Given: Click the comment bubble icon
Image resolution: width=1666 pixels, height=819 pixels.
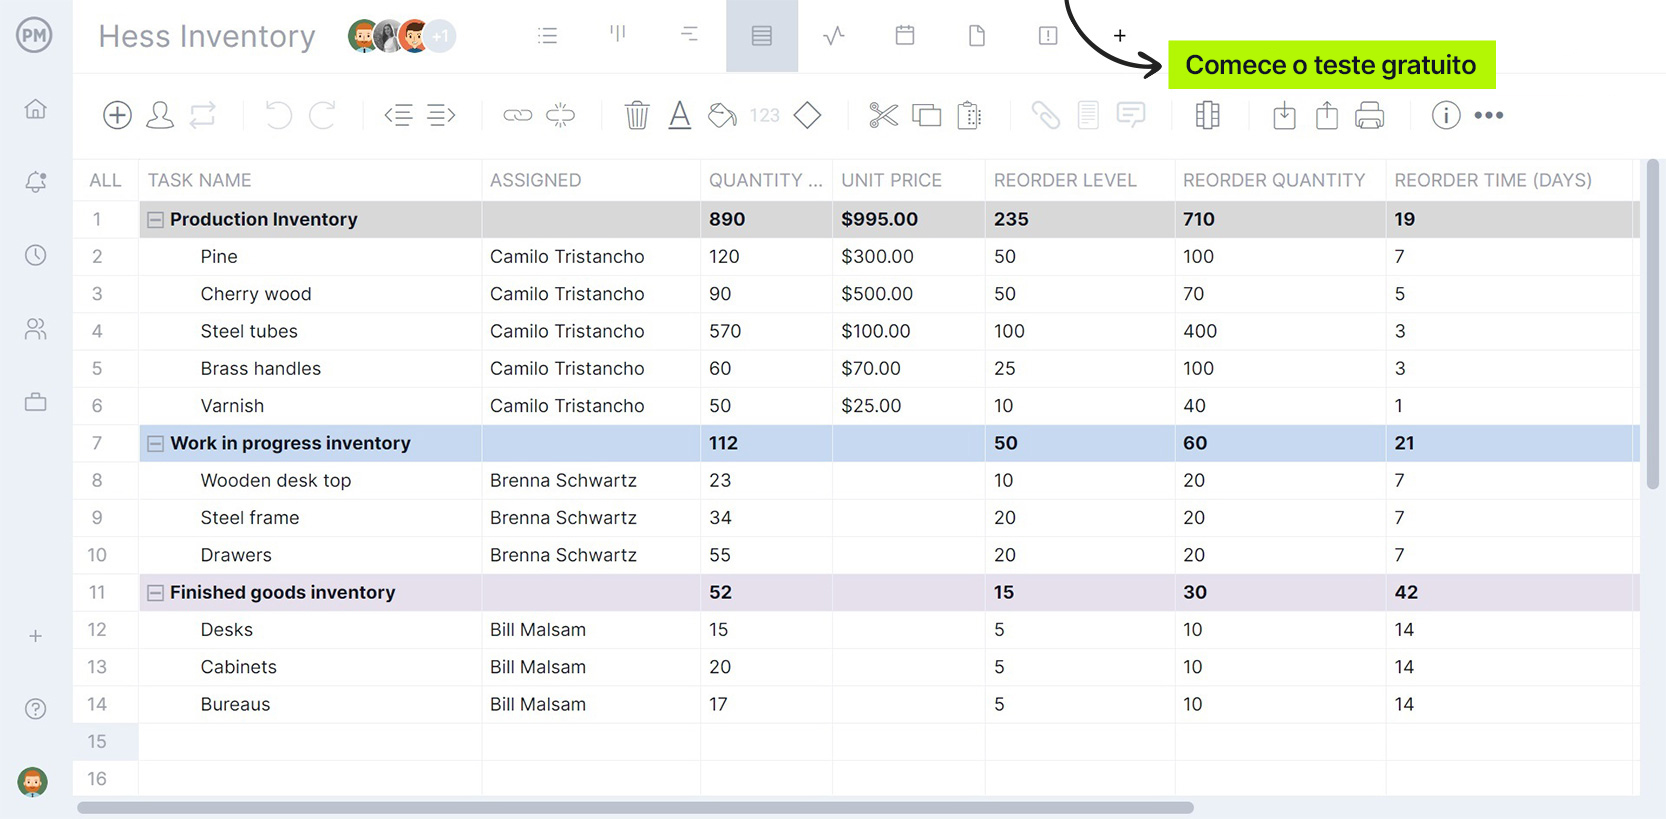Looking at the screenshot, I should pos(1131,115).
